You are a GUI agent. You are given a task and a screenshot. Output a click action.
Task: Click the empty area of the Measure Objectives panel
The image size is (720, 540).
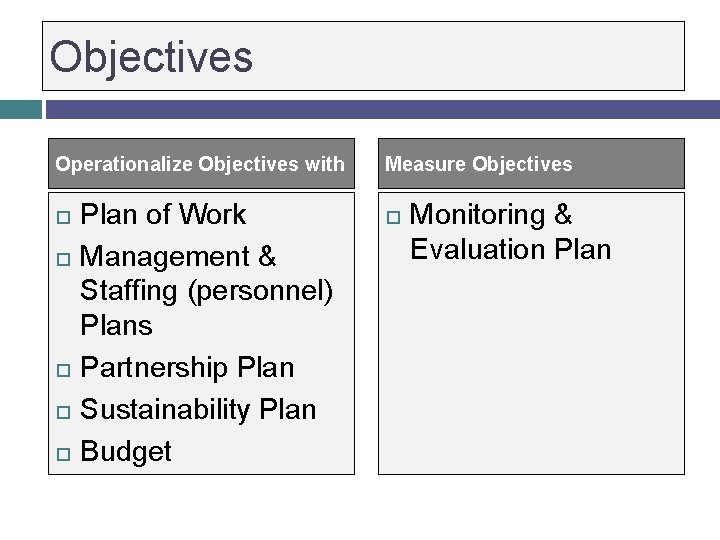click(x=530, y=370)
